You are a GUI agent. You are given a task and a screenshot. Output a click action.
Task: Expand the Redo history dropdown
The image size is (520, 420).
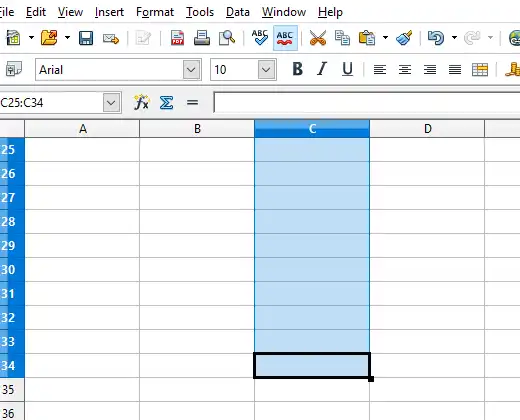490,37
